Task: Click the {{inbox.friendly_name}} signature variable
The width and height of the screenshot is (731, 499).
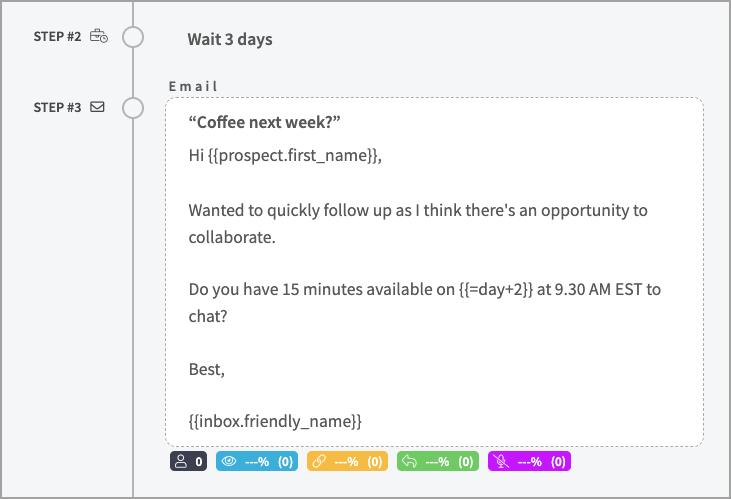Action: click(x=274, y=423)
